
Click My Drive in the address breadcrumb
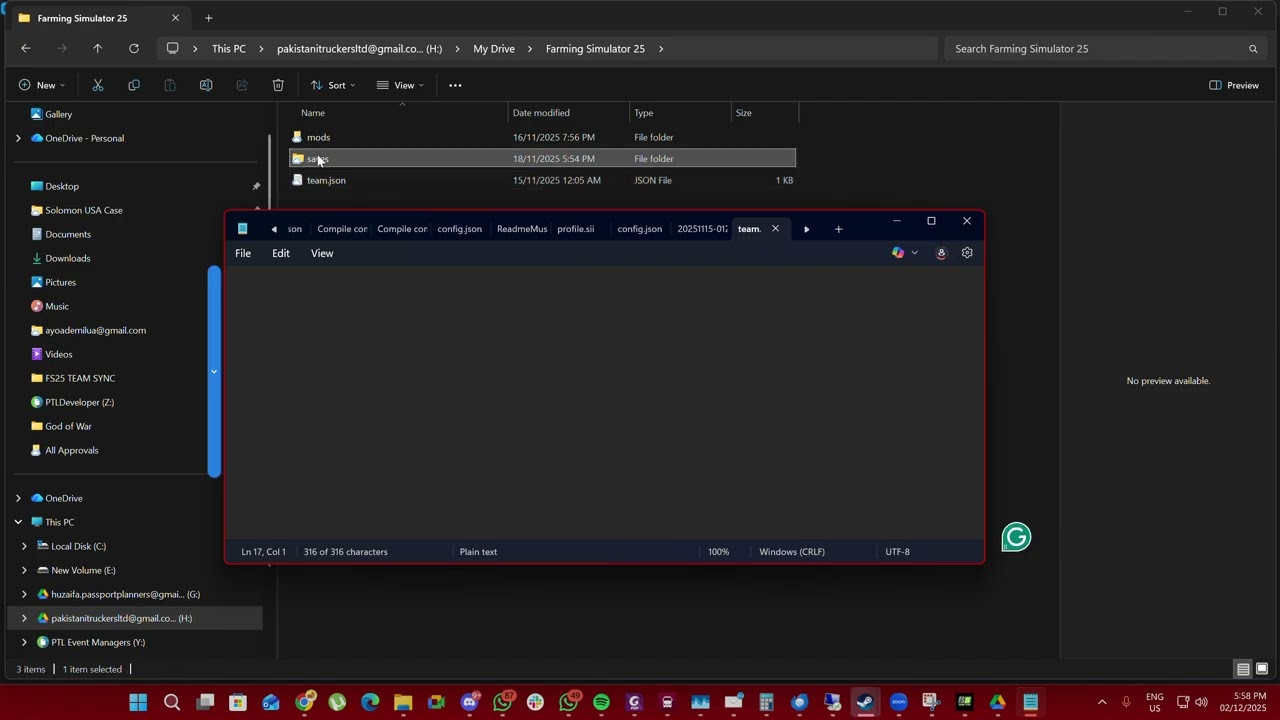click(494, 48)
